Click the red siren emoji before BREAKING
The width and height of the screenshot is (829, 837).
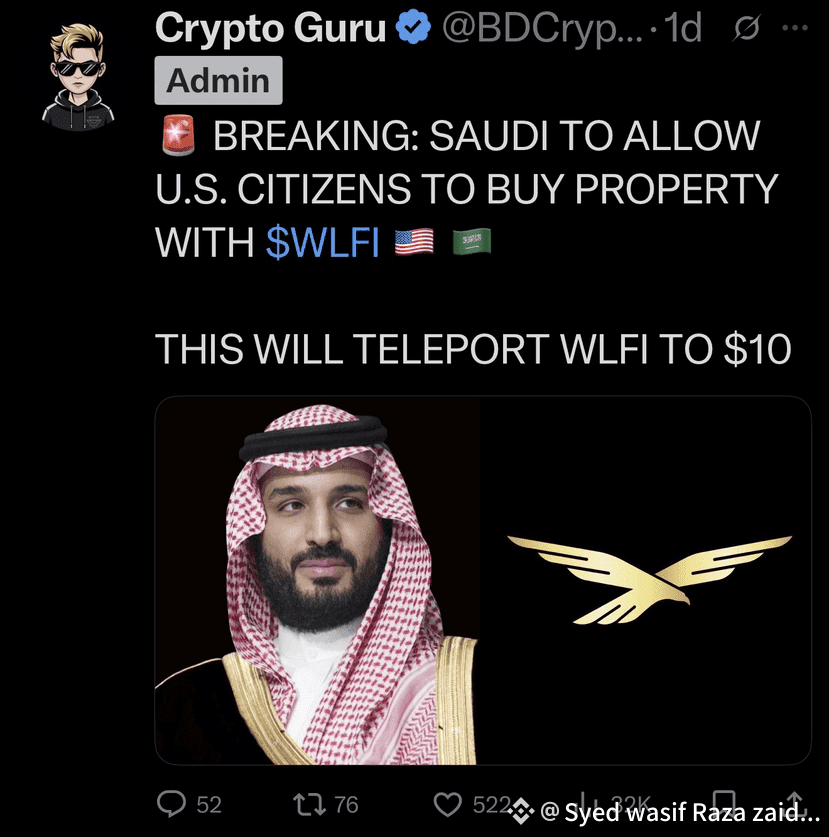click(178, 136)
